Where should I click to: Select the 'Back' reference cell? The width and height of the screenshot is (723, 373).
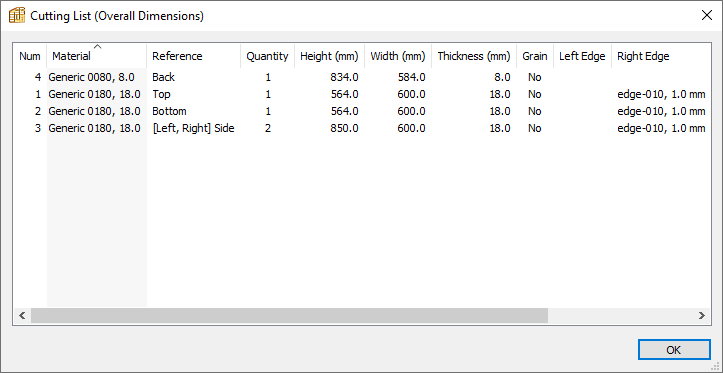164,77
